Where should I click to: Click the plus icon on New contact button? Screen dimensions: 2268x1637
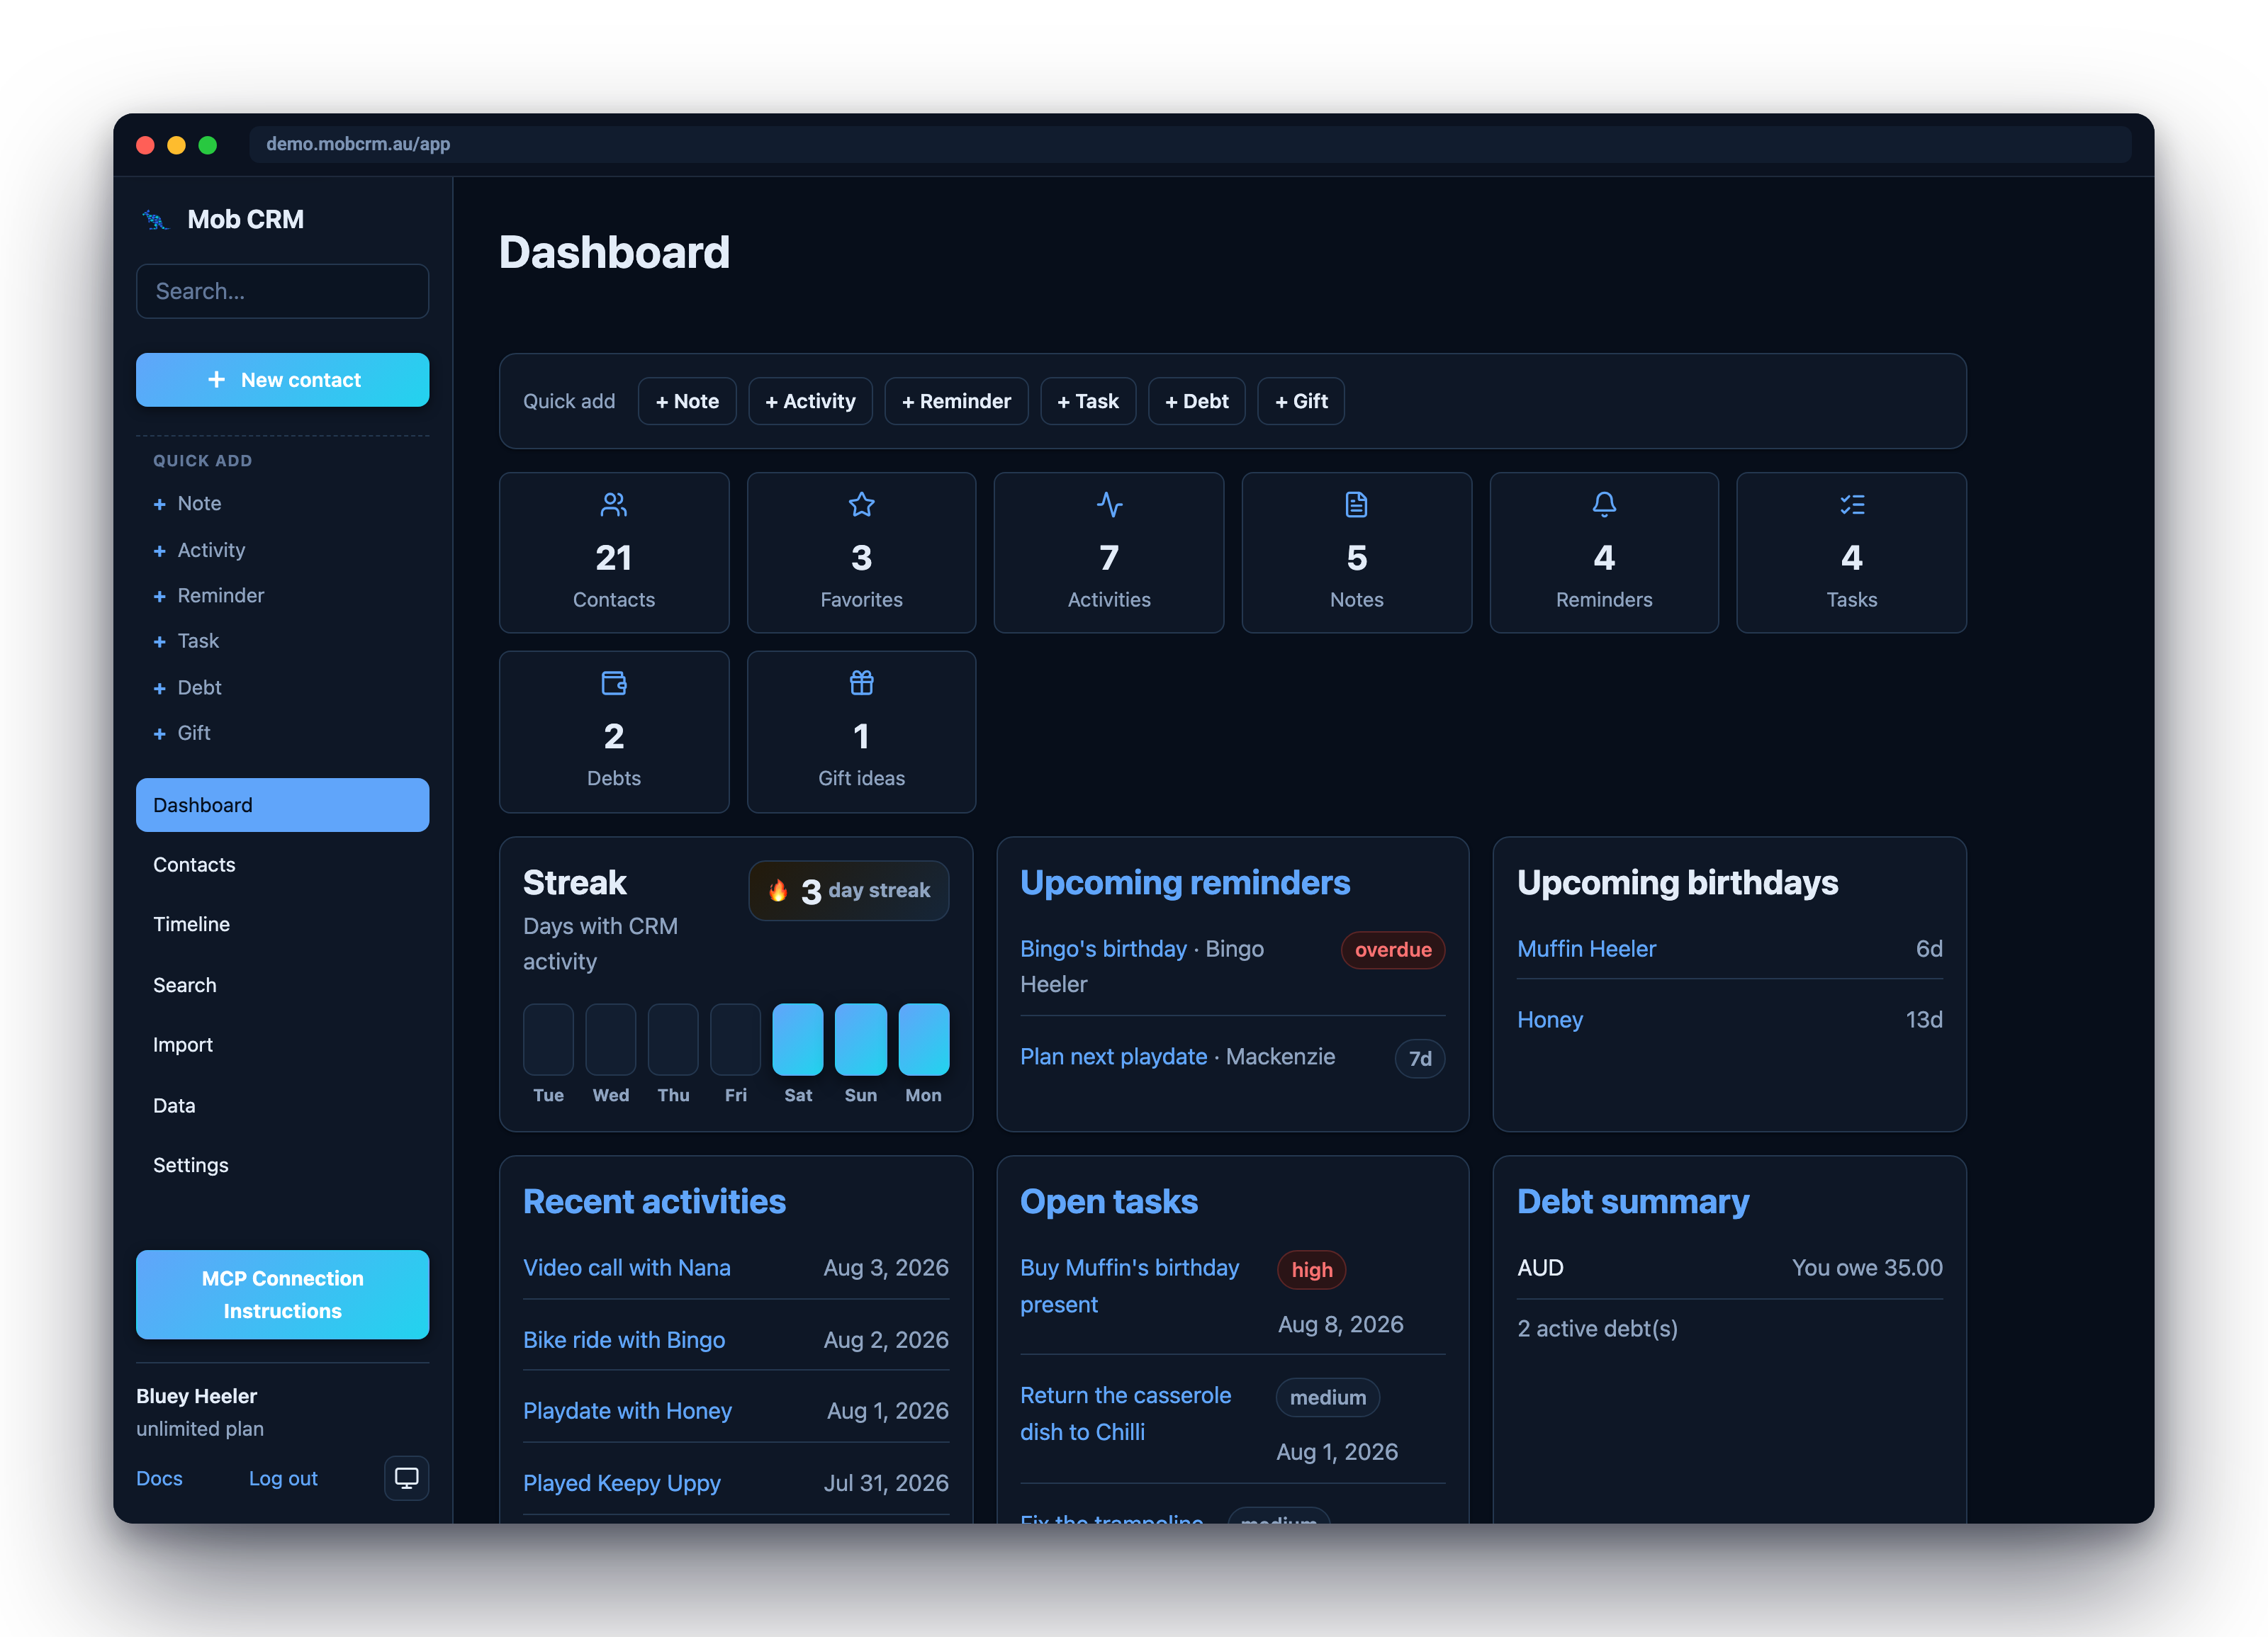[x=216, y=380]
